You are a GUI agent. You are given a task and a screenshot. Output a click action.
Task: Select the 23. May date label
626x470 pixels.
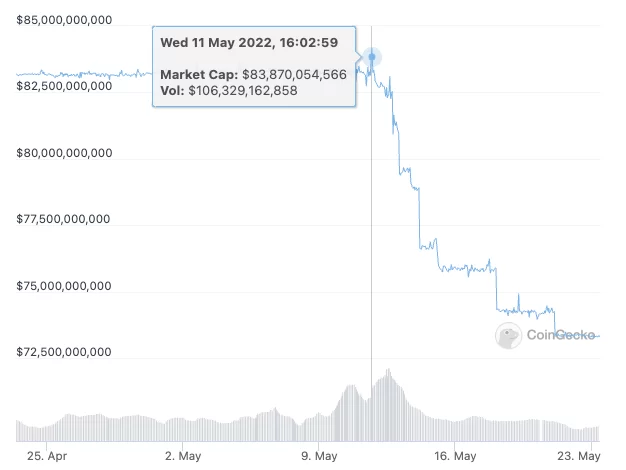[582, 456]
